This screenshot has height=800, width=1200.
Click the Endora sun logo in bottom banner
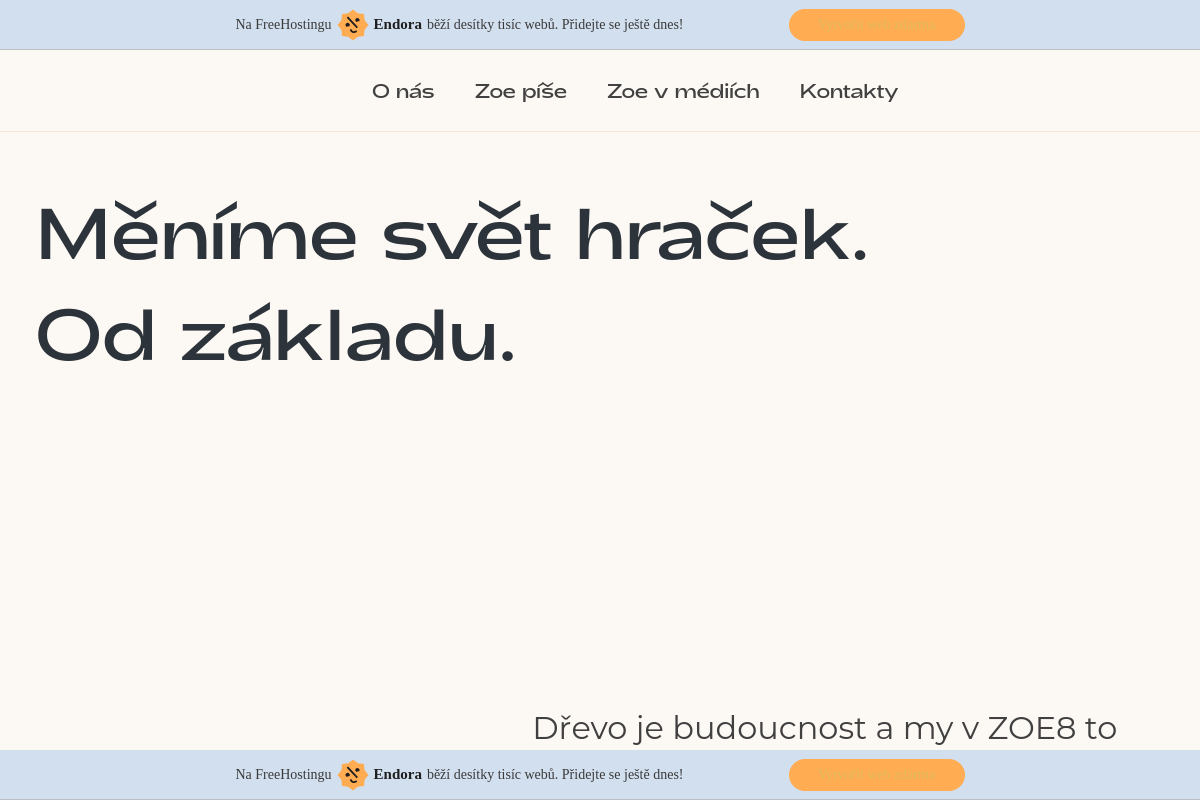point(353,775)
